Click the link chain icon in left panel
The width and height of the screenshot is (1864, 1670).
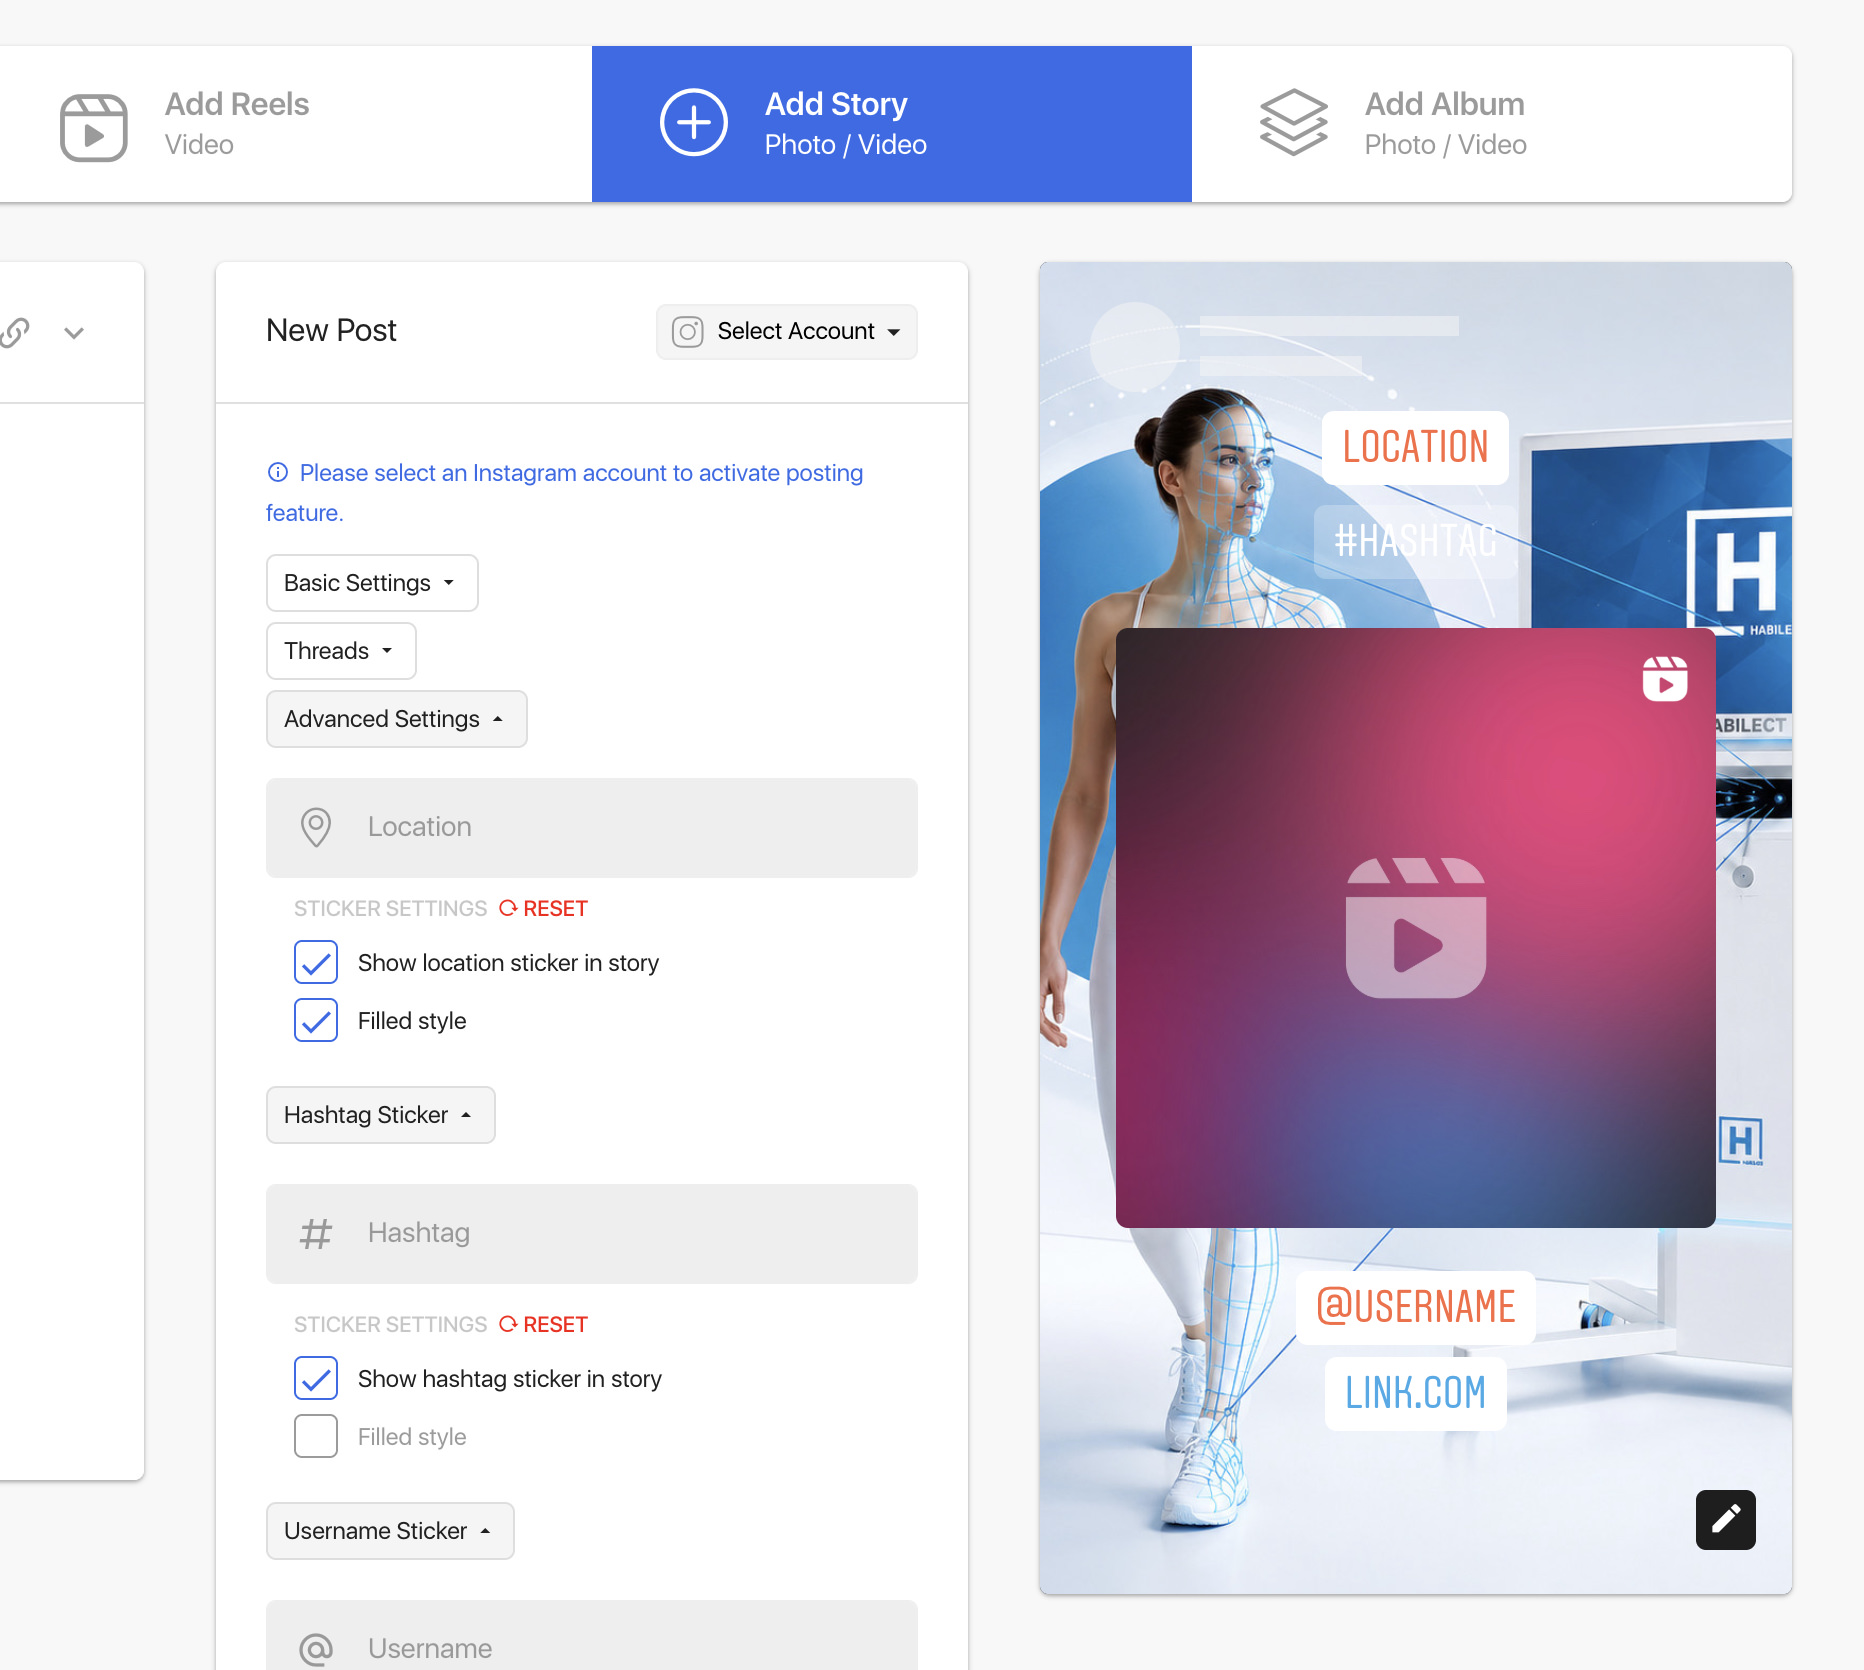point(15,332)
